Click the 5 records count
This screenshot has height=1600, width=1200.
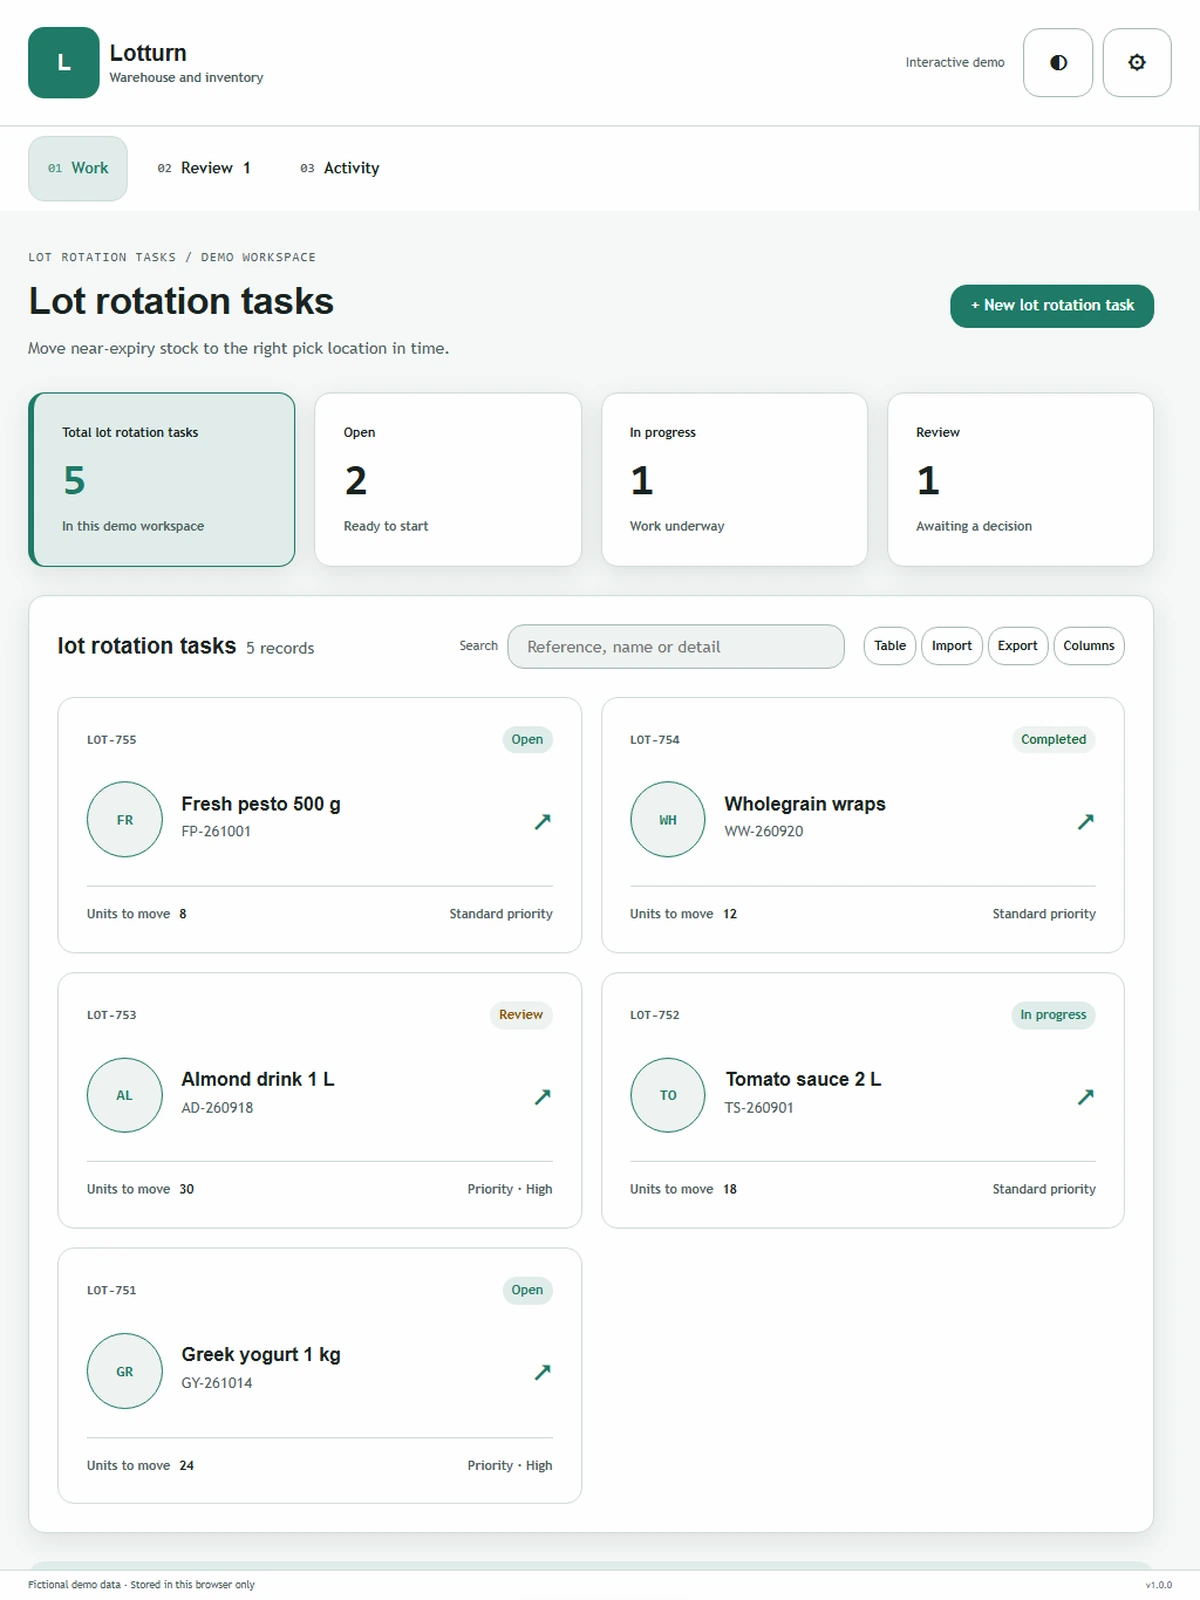tap(280, 648)
